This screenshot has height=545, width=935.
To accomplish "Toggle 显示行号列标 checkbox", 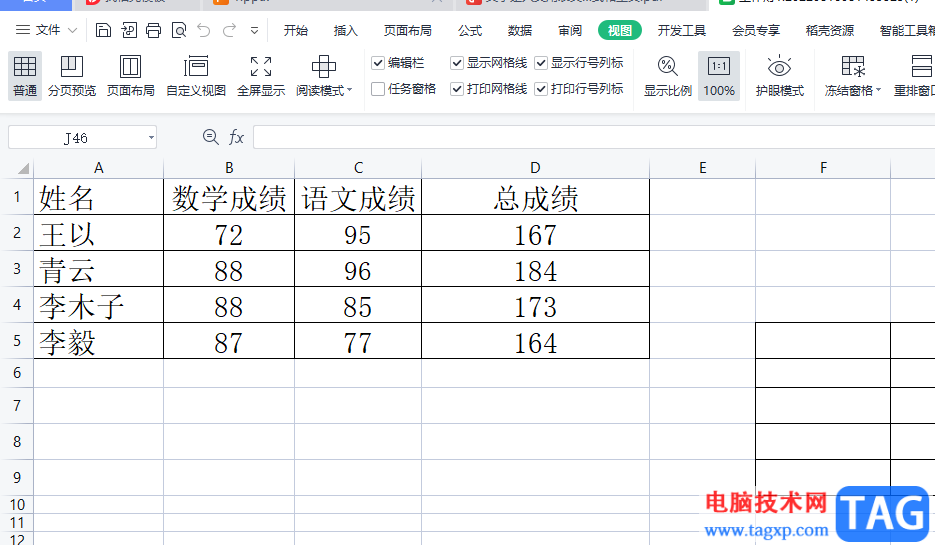I will tap(541, 63).
